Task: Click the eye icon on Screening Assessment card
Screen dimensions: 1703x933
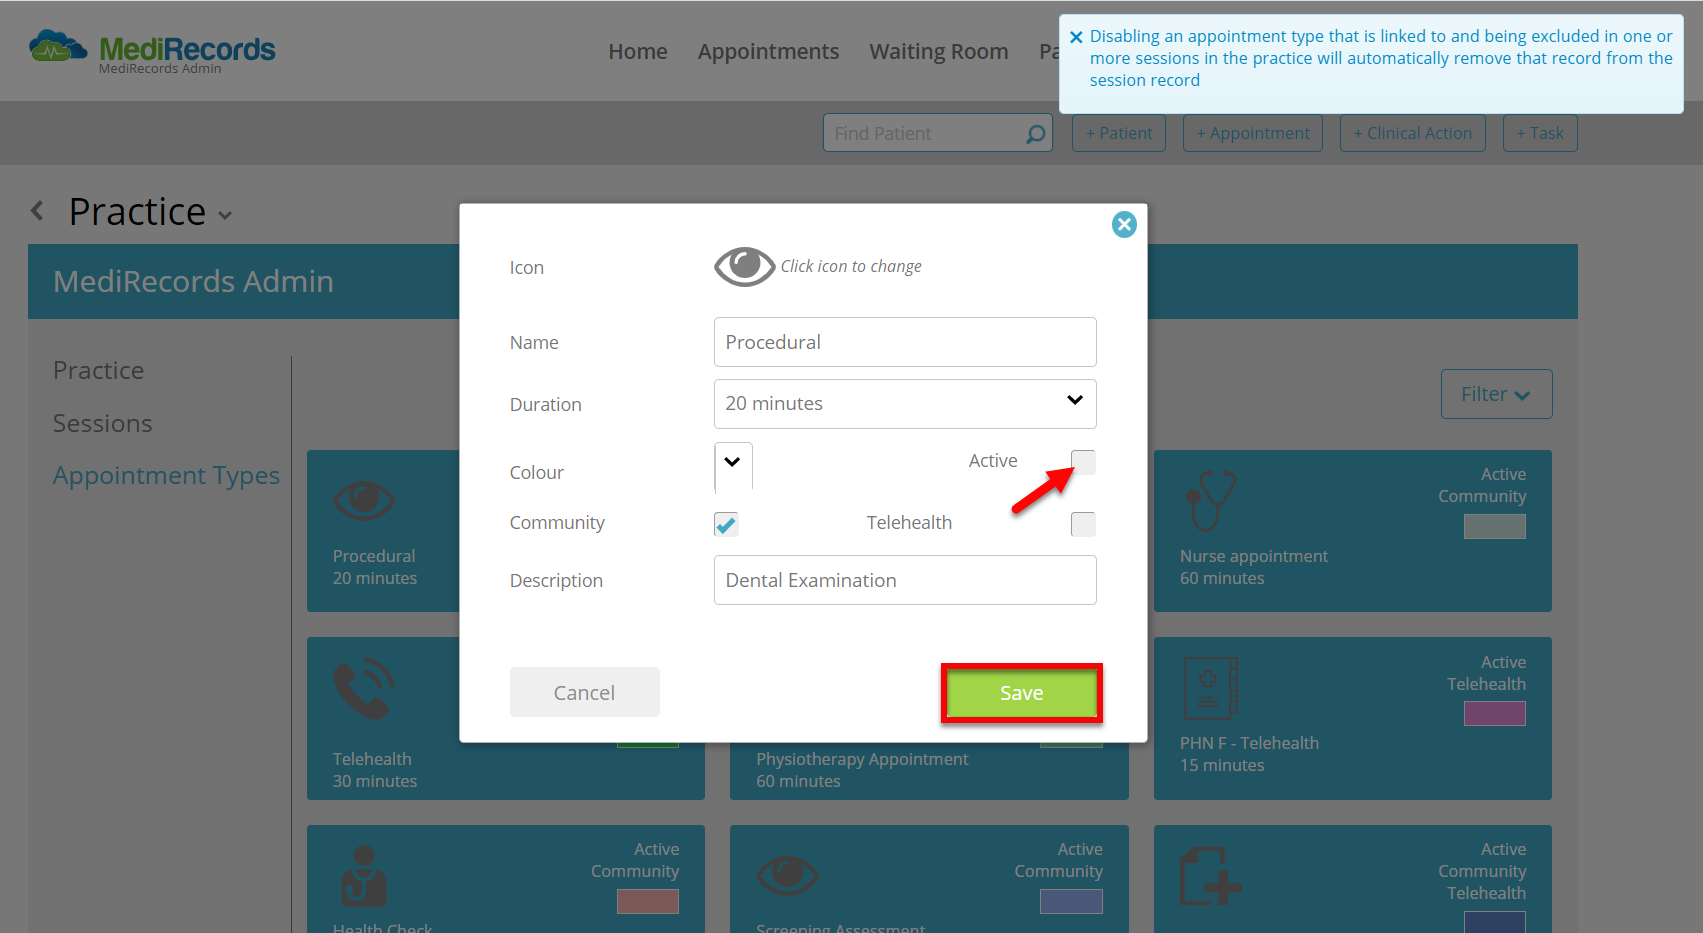Action: (x=788, y=876)
